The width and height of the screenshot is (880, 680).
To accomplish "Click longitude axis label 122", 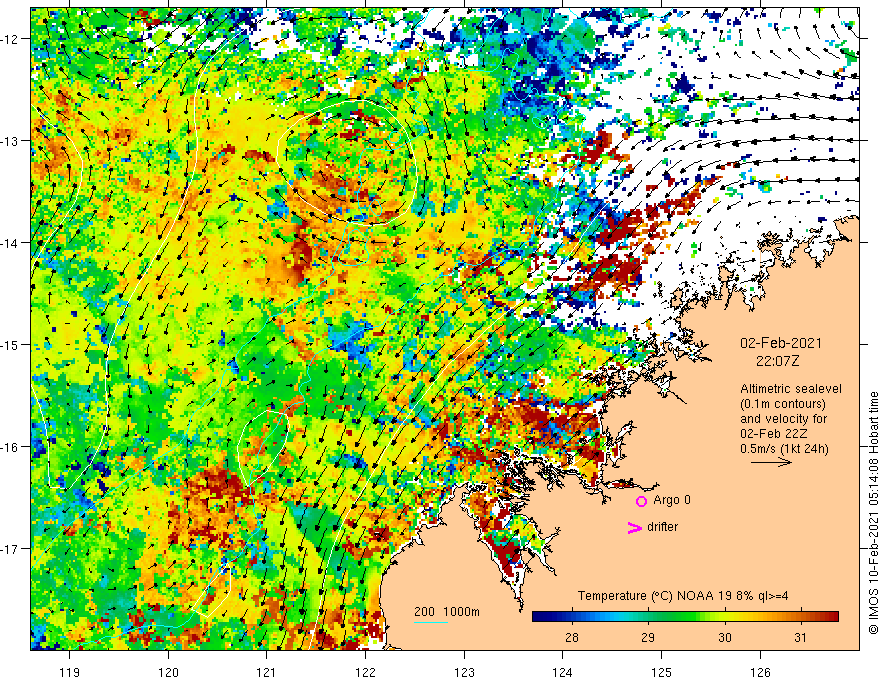I will point(365,672).
